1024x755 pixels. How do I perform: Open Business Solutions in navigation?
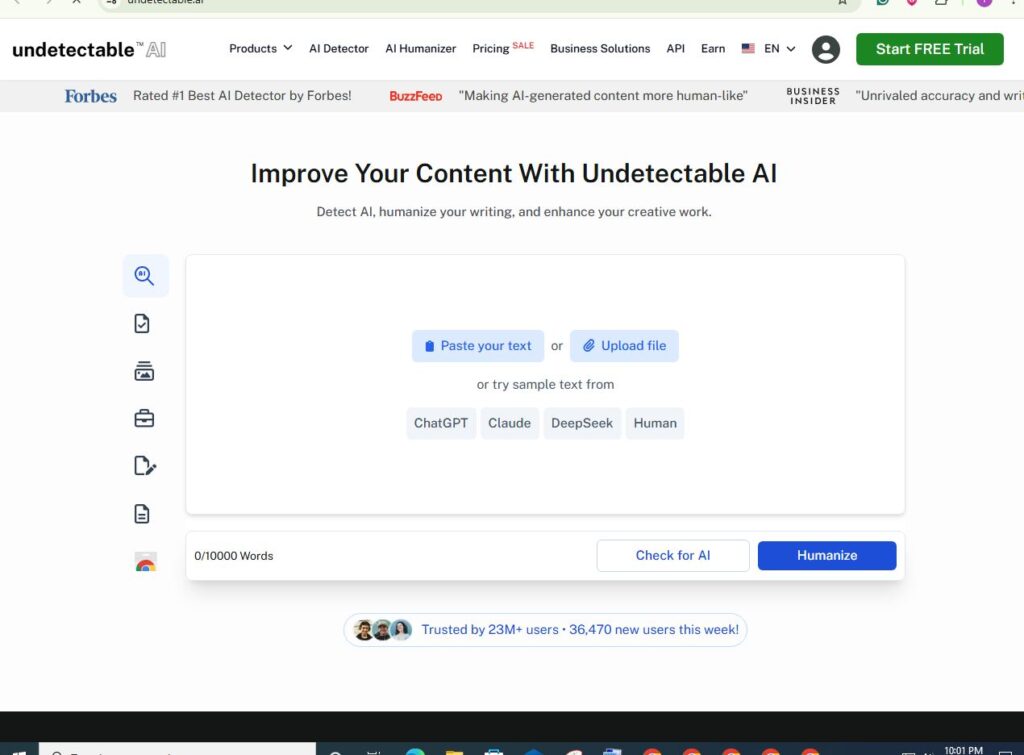pyautogui.click(x=600, y=48)
